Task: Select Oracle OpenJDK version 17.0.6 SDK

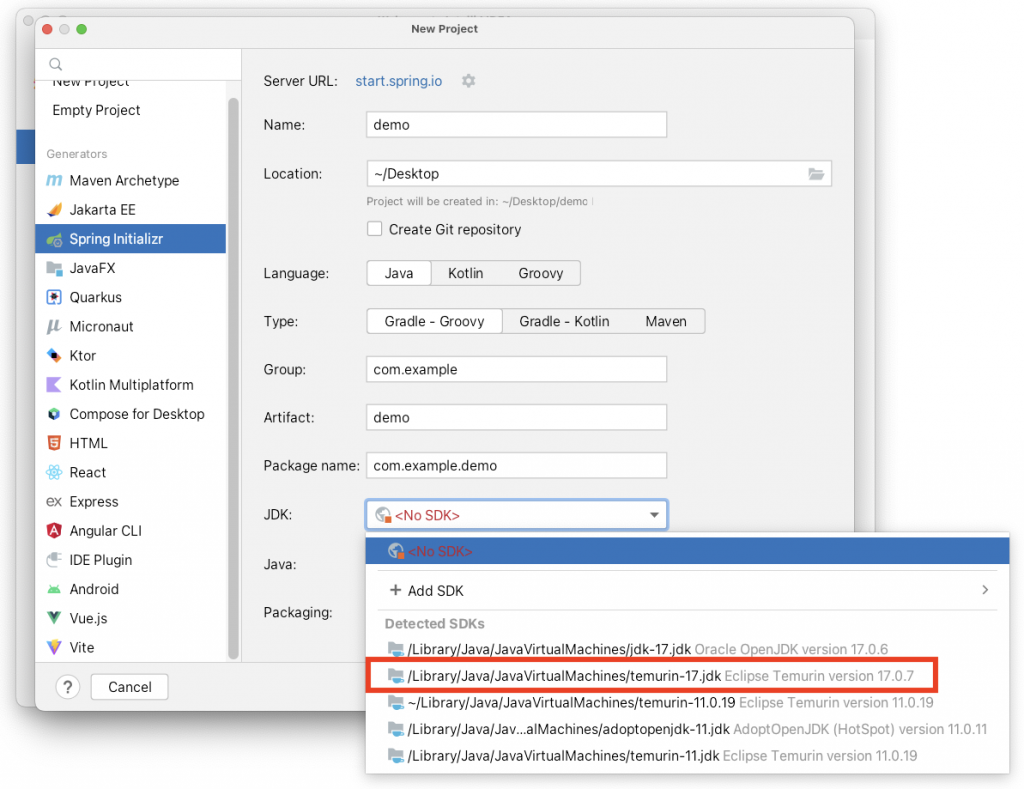Action: 687,649
